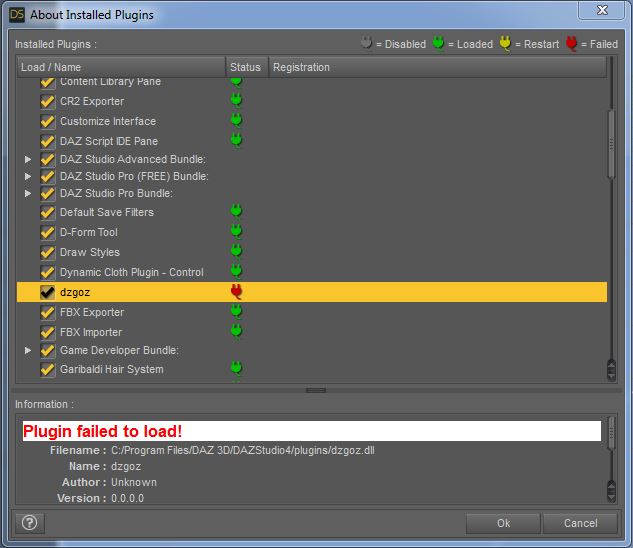Select the FBX Importer row
Viewport: 633px width, 548px height.
[312, 332]
